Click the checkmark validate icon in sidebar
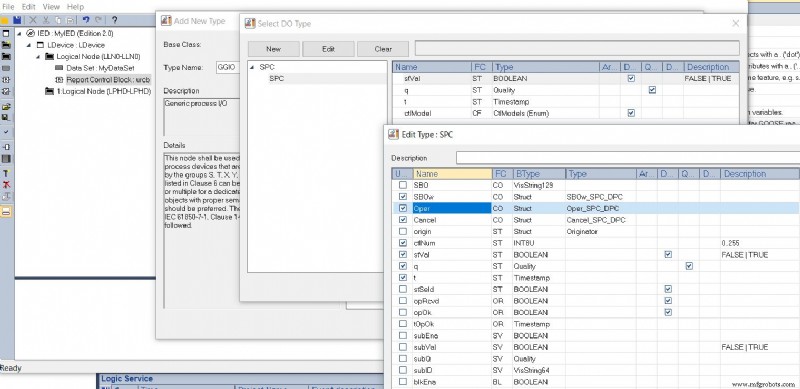This screenshot has width=800, height=389. [x=6, y=131]
